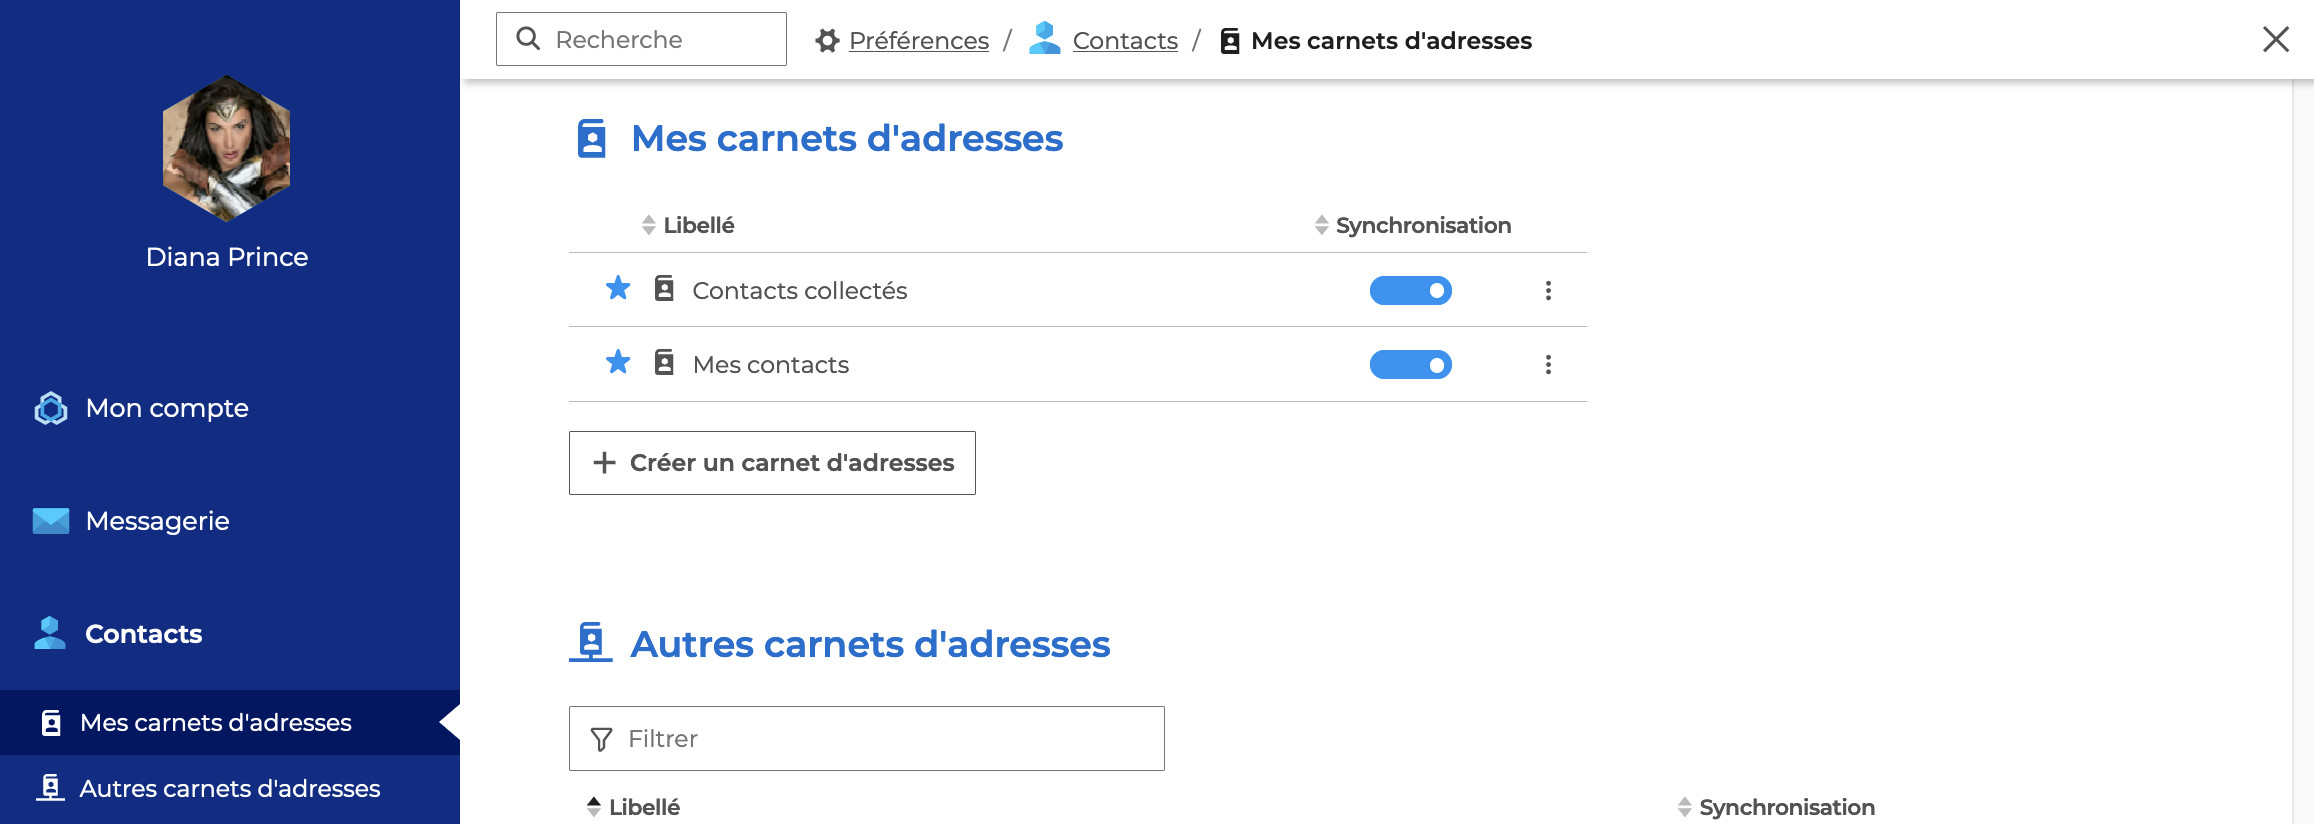Select Contacts section in the sidebar

coord(143,634)
